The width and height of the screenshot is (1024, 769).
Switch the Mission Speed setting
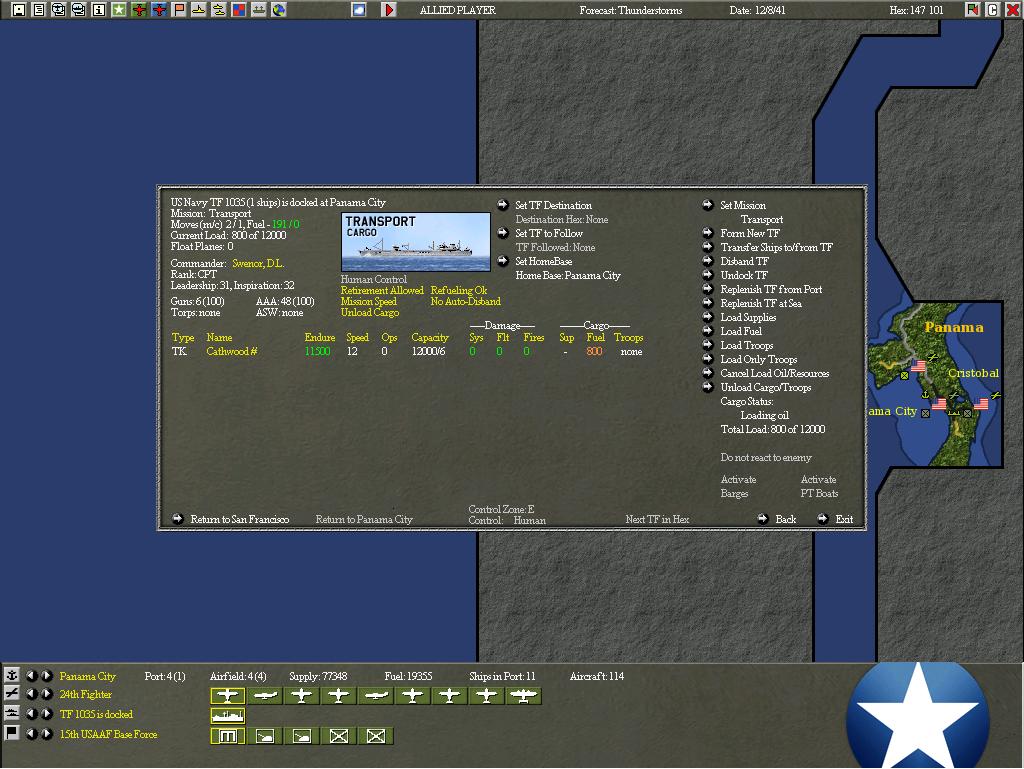coord(368,302)
